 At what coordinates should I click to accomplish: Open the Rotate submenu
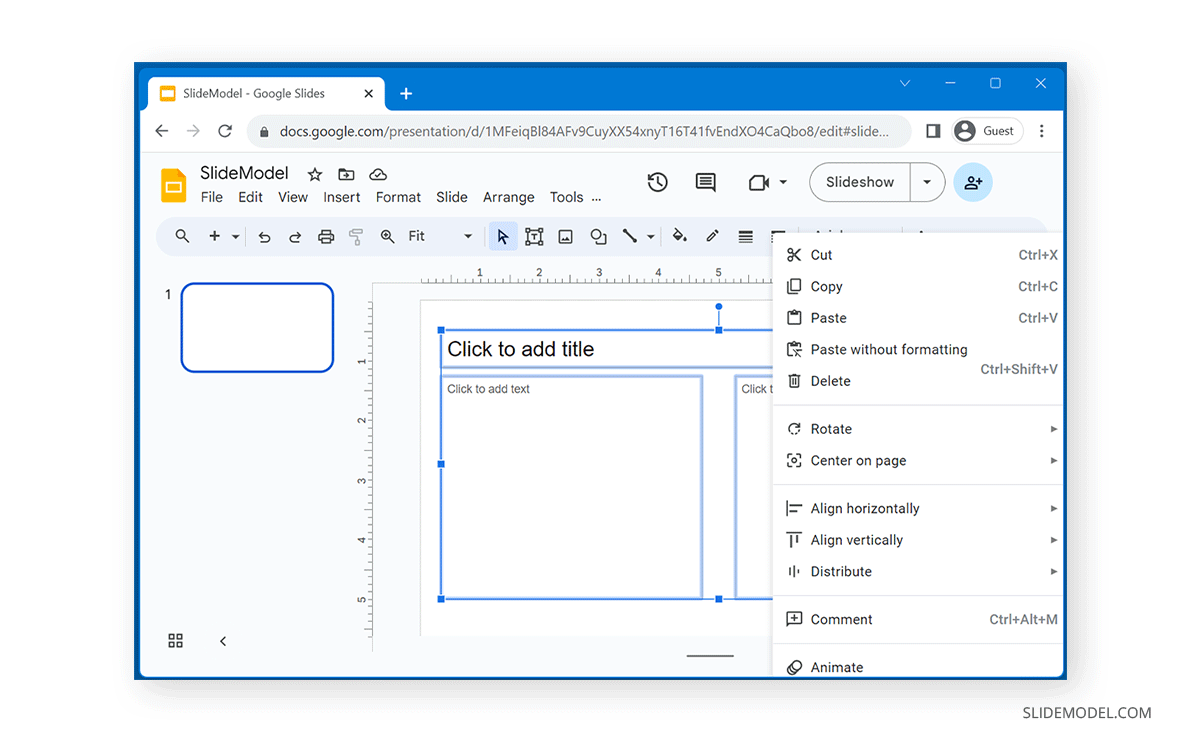coord(830,428)
